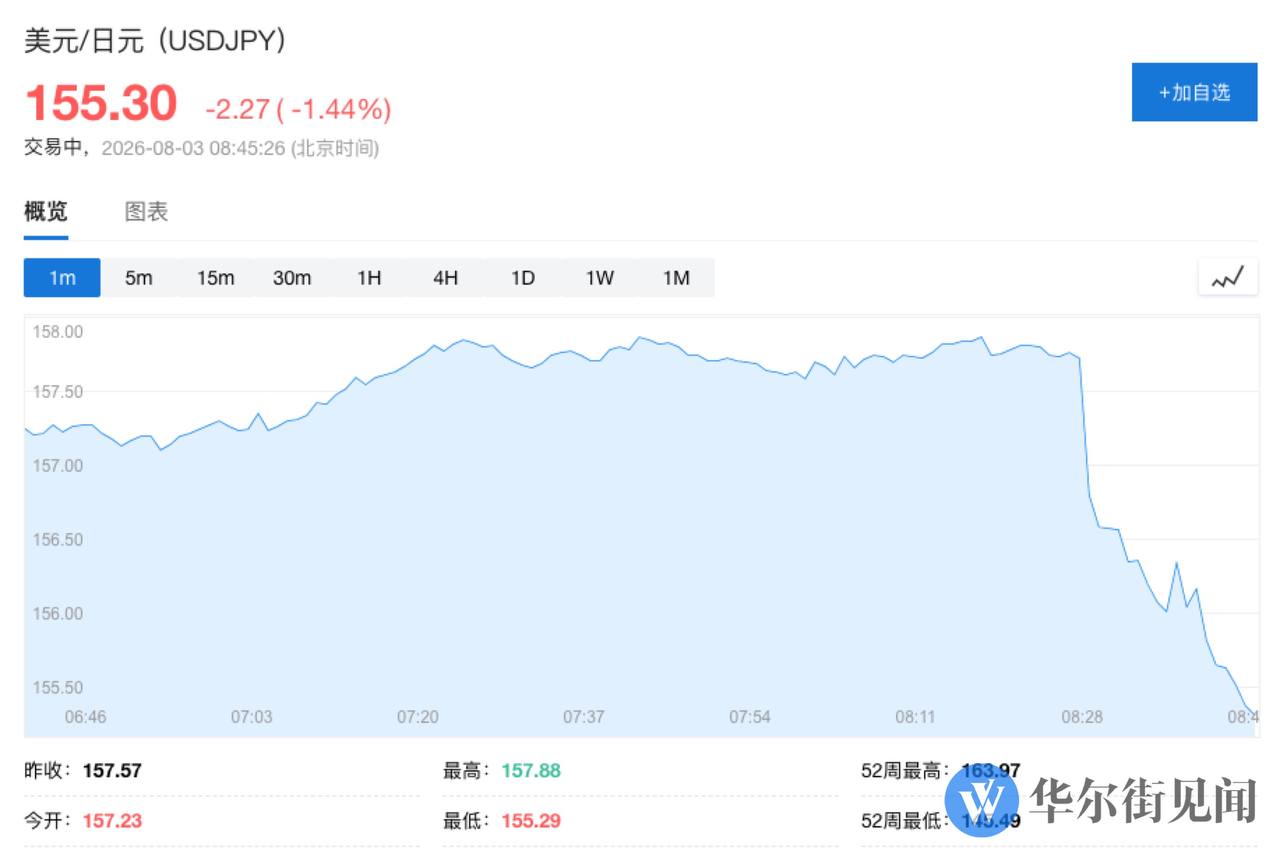The image size is (1280, 861).
Task: Click the 今开 value 157.23
Action: point(112,821)
